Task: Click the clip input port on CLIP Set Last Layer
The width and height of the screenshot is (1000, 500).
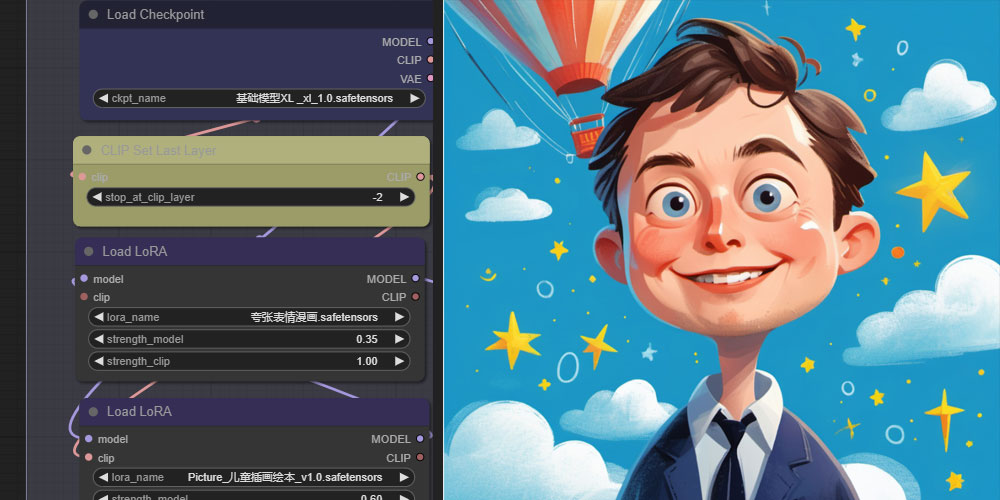Action: (82, 177)
